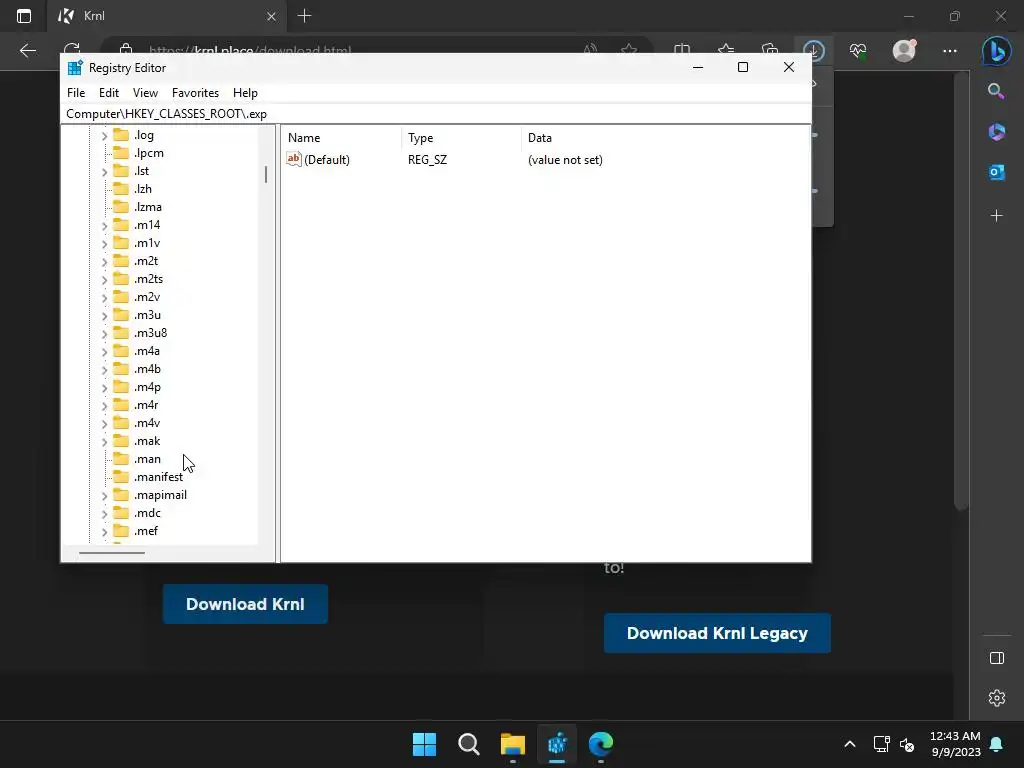Open the Windows Start menu
1024x768 pixels.
click(424, 744)
